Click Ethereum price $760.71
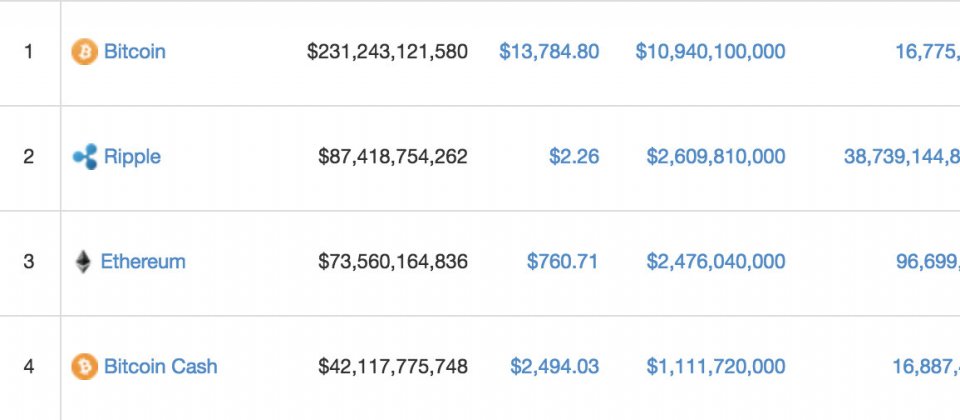The width and height of the screenshot is (960, 420). (563, 261)
